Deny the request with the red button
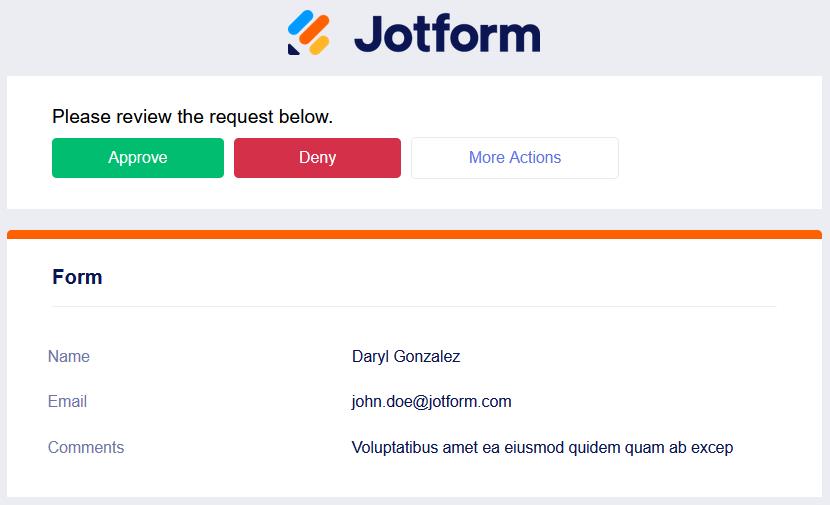The image size is (830, 505). [317, 158]
